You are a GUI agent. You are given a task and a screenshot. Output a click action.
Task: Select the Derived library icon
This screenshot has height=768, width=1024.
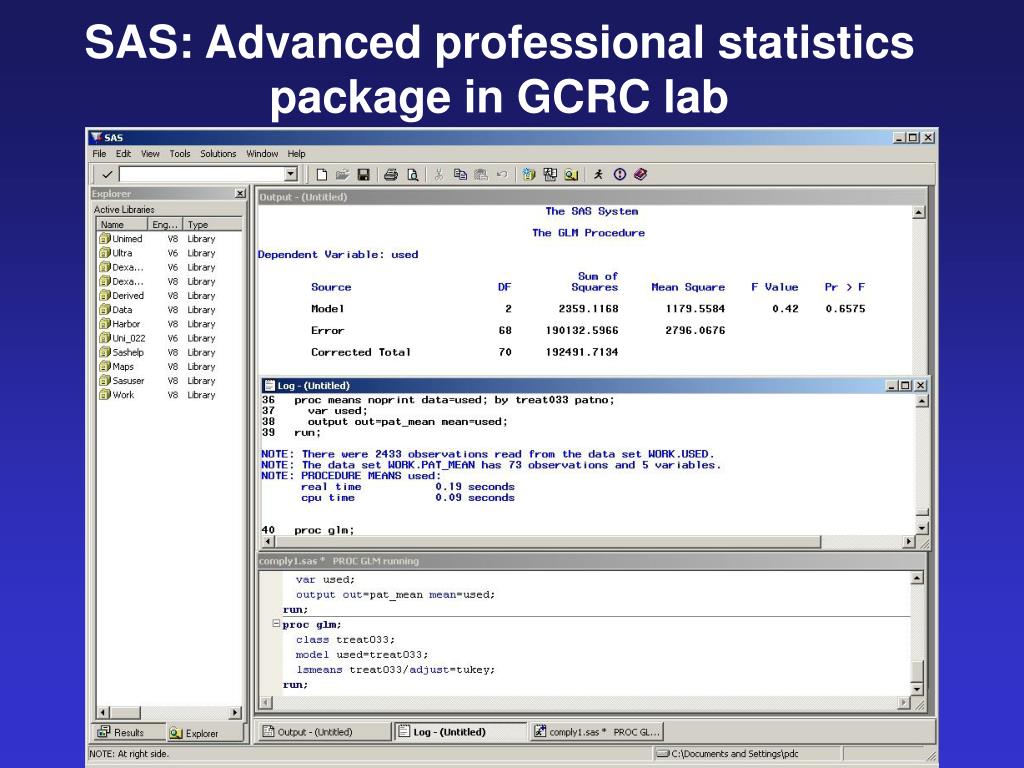(x=104, y=295)
